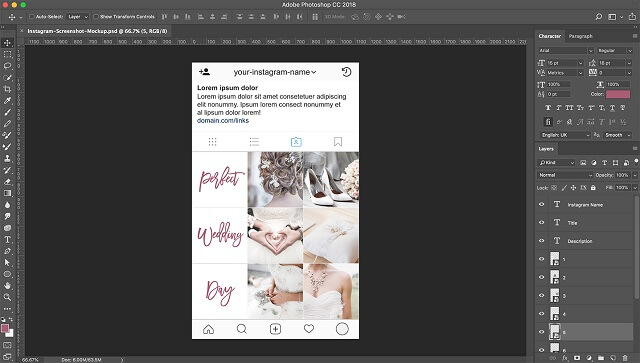Select the Crop tool
Image resolution: width=640 pixels, height=363 pixels.
(7, 89)
